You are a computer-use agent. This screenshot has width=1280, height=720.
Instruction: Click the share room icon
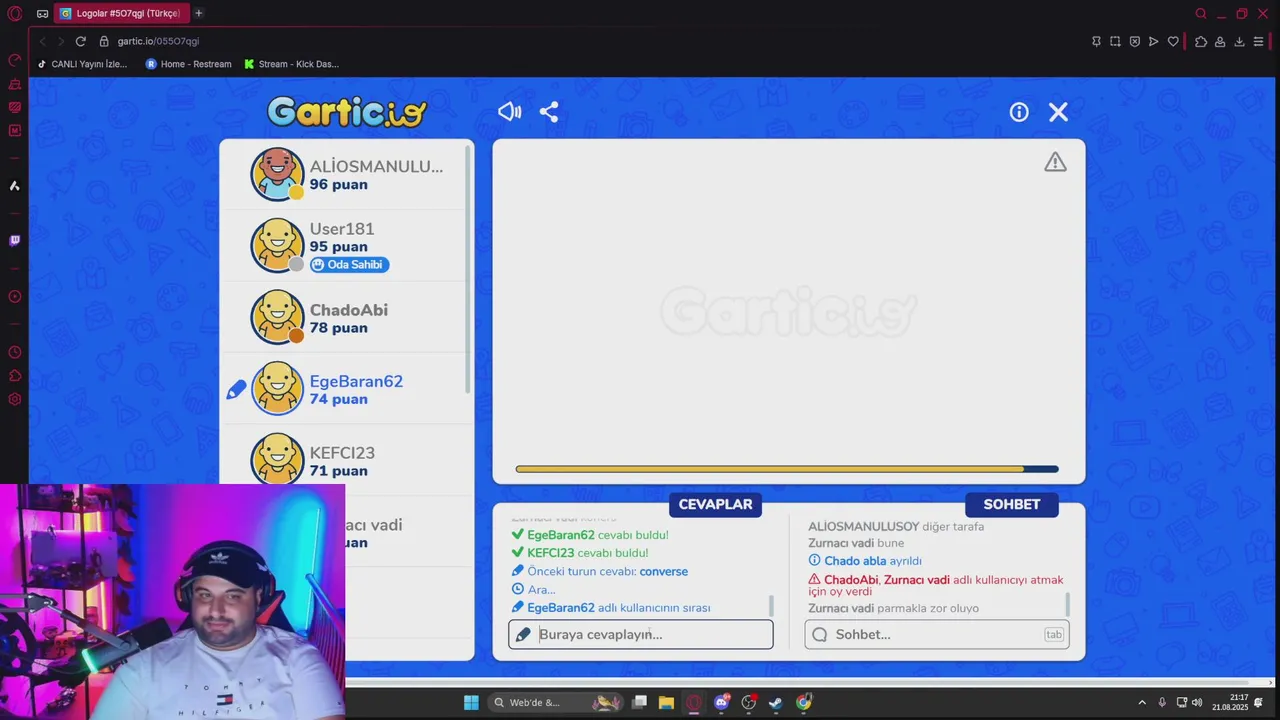[x=549, y=112]
